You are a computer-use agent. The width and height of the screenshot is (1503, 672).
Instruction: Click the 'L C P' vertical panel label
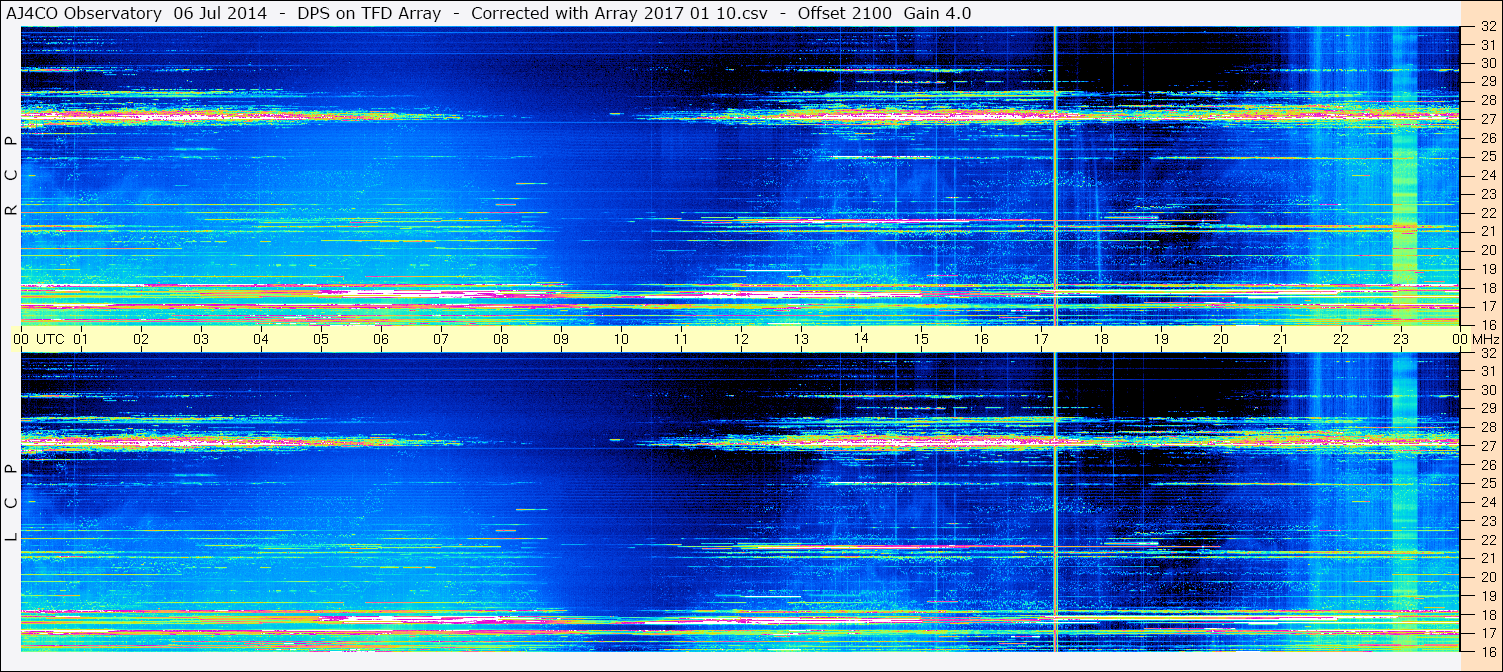click(x=12, y=503)
